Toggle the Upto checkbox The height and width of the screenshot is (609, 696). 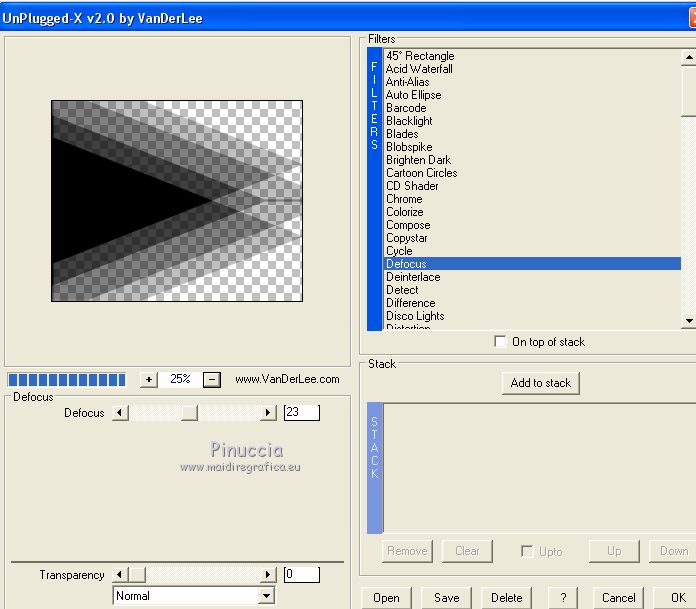[x=527, y=551]
